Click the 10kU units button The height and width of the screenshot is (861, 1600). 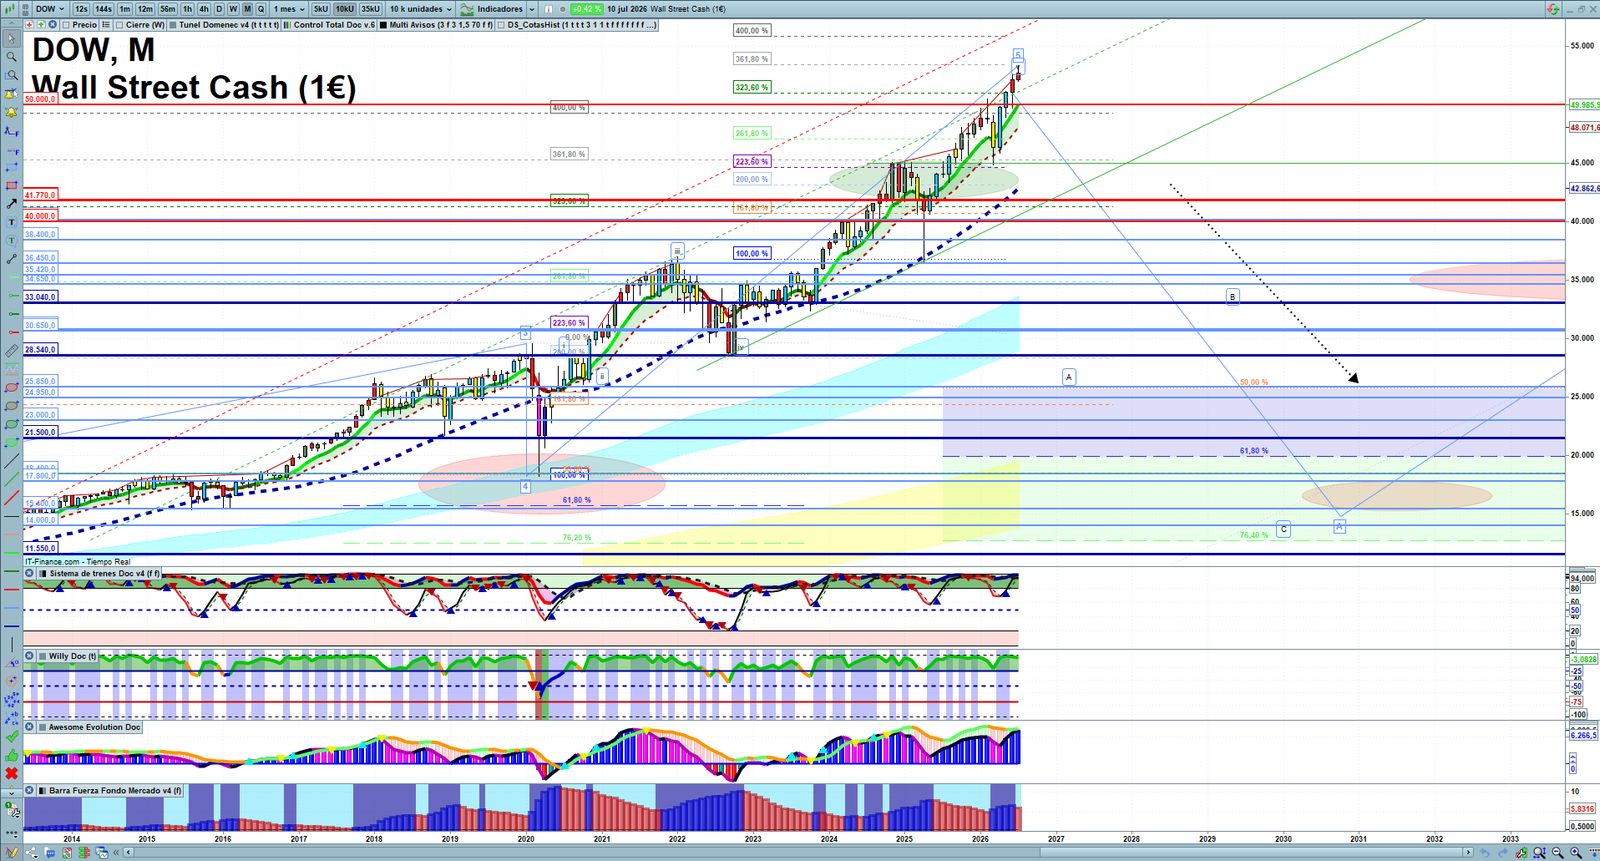click(344, 9)
